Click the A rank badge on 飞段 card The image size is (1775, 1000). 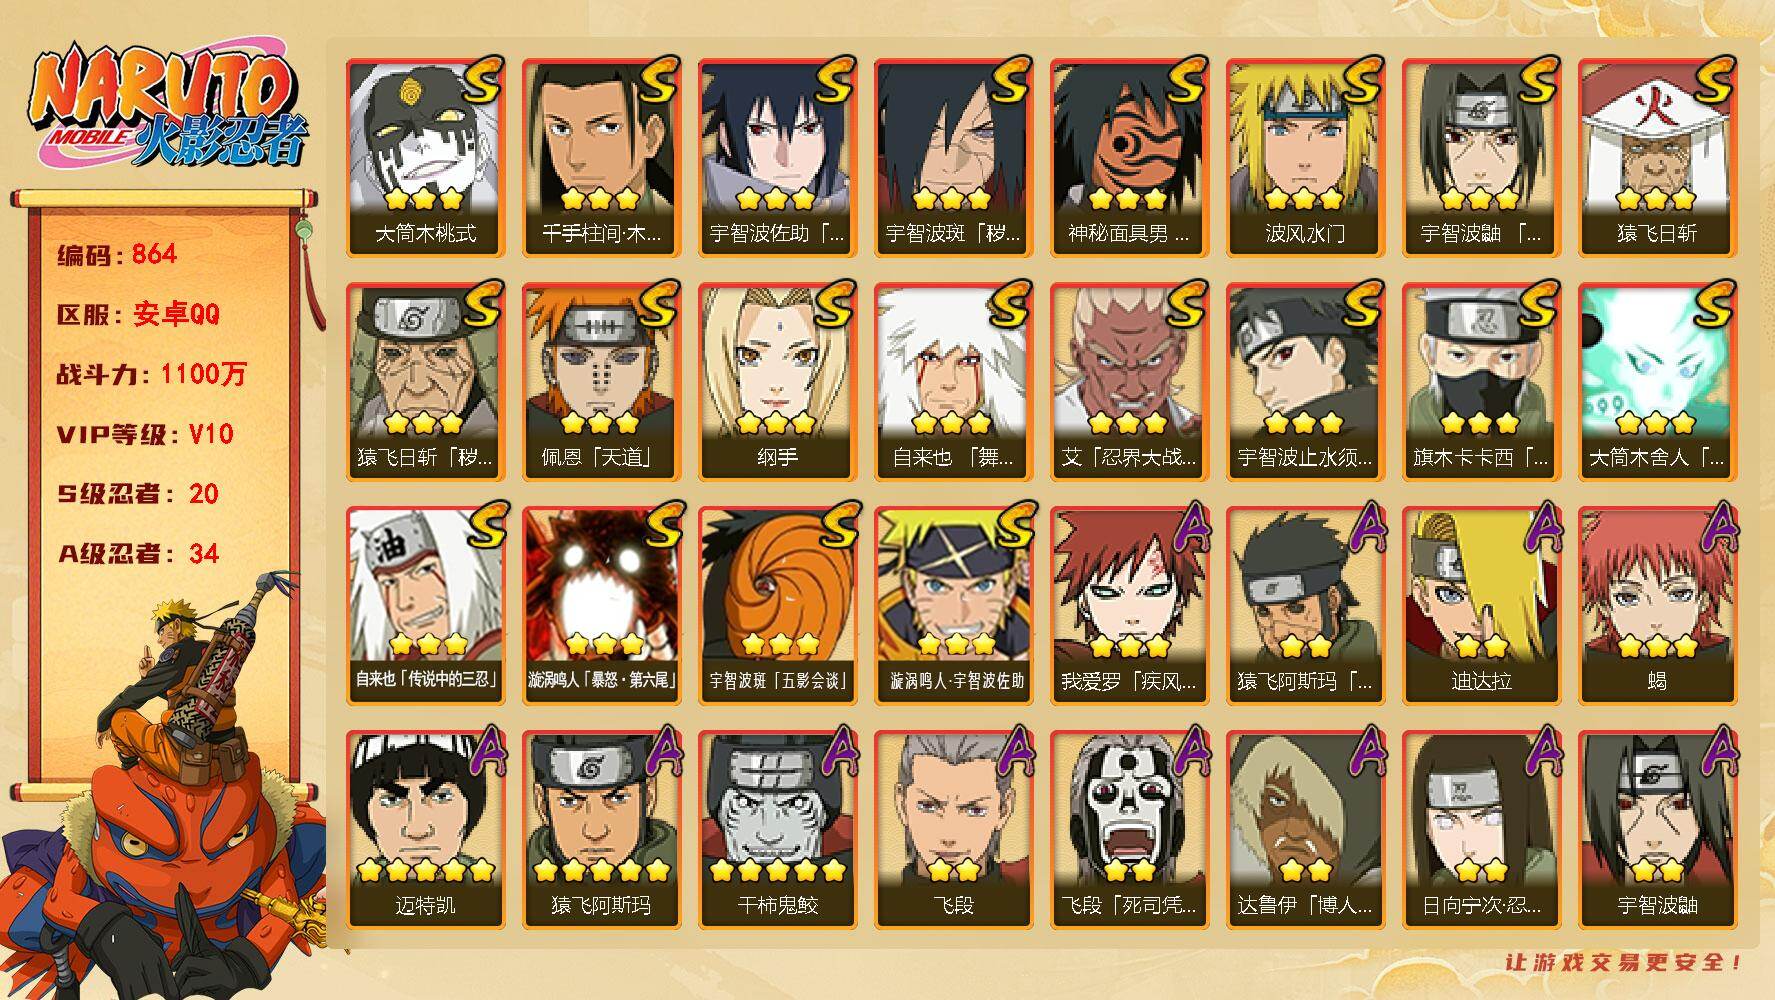click(1013, 752)
